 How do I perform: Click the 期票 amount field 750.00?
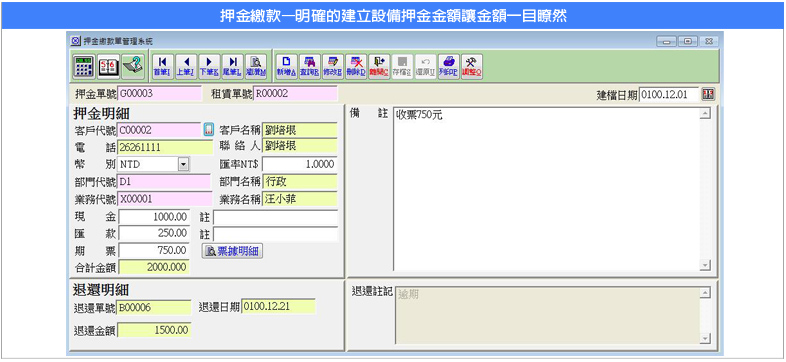tap(154, 251)
